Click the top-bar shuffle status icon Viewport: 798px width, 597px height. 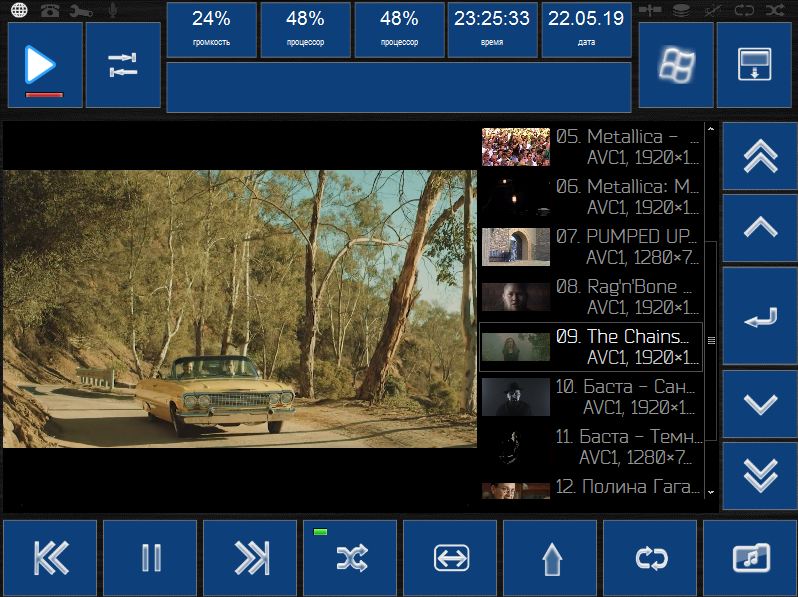click(x=775, y=10)
